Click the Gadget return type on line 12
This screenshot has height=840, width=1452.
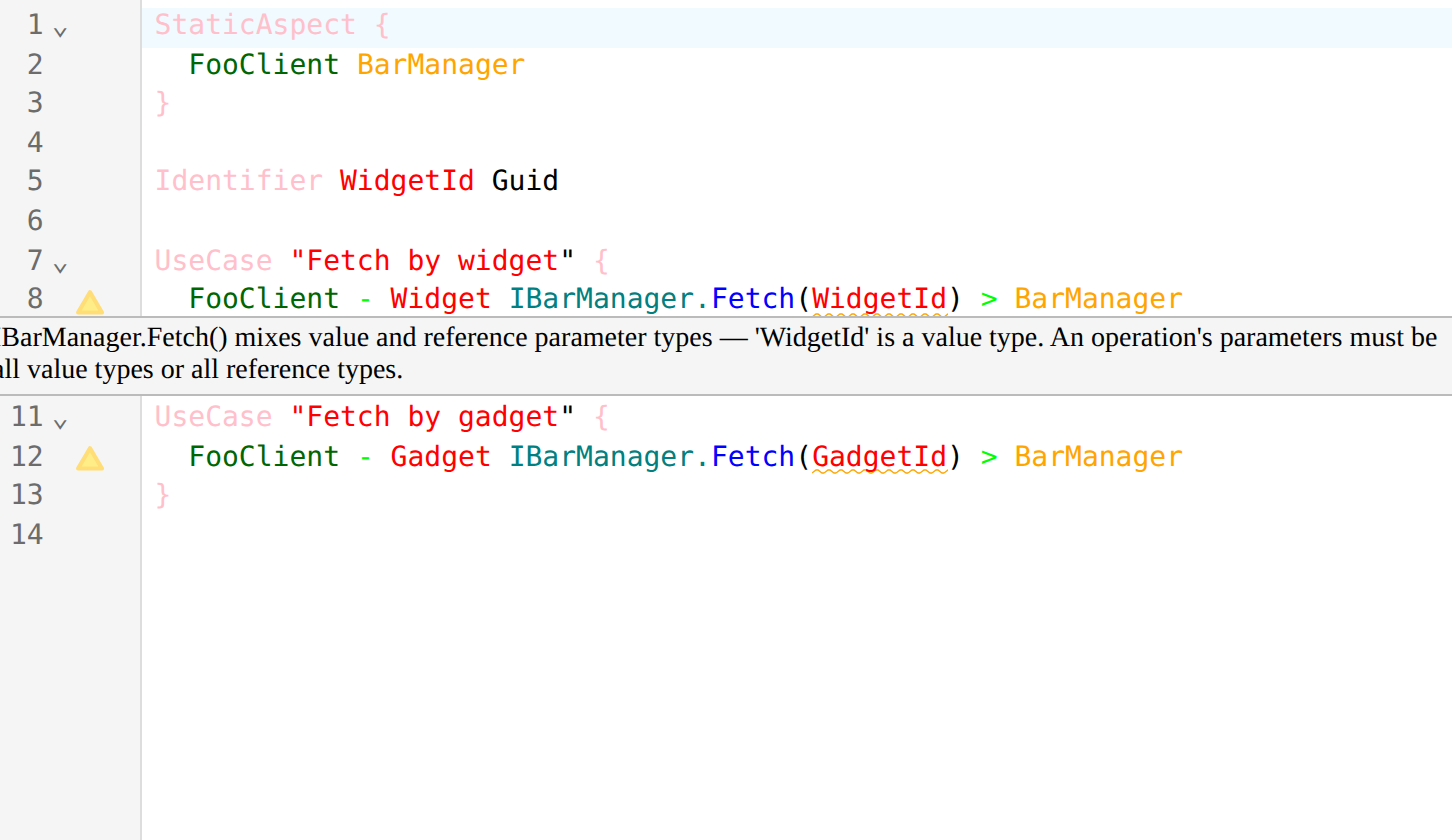pyautogui.click(x=440, y=457)
